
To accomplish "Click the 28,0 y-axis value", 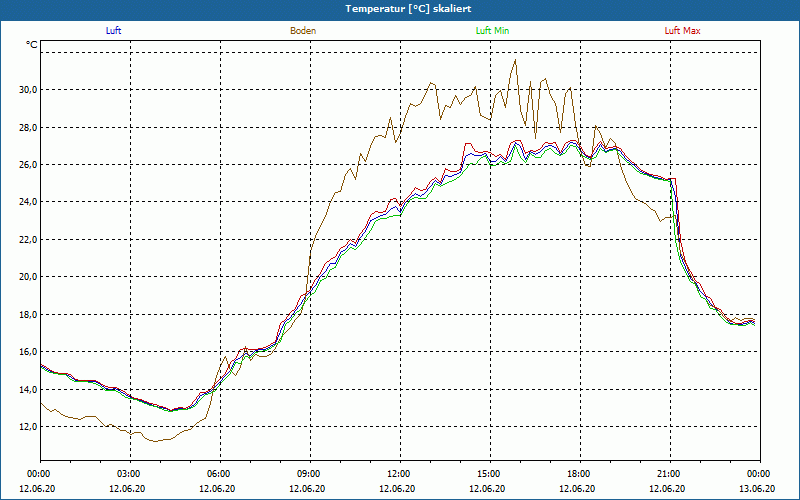I will pos(29,127).
